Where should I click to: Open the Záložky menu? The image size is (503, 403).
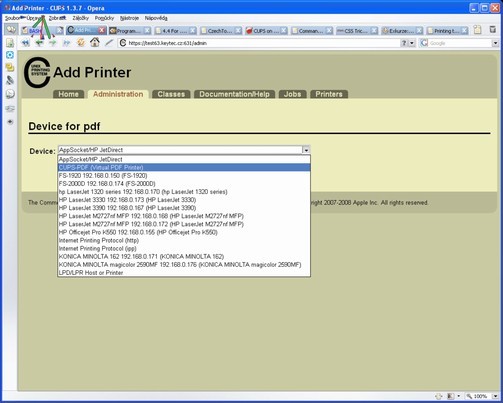click(x=81, y=18)
